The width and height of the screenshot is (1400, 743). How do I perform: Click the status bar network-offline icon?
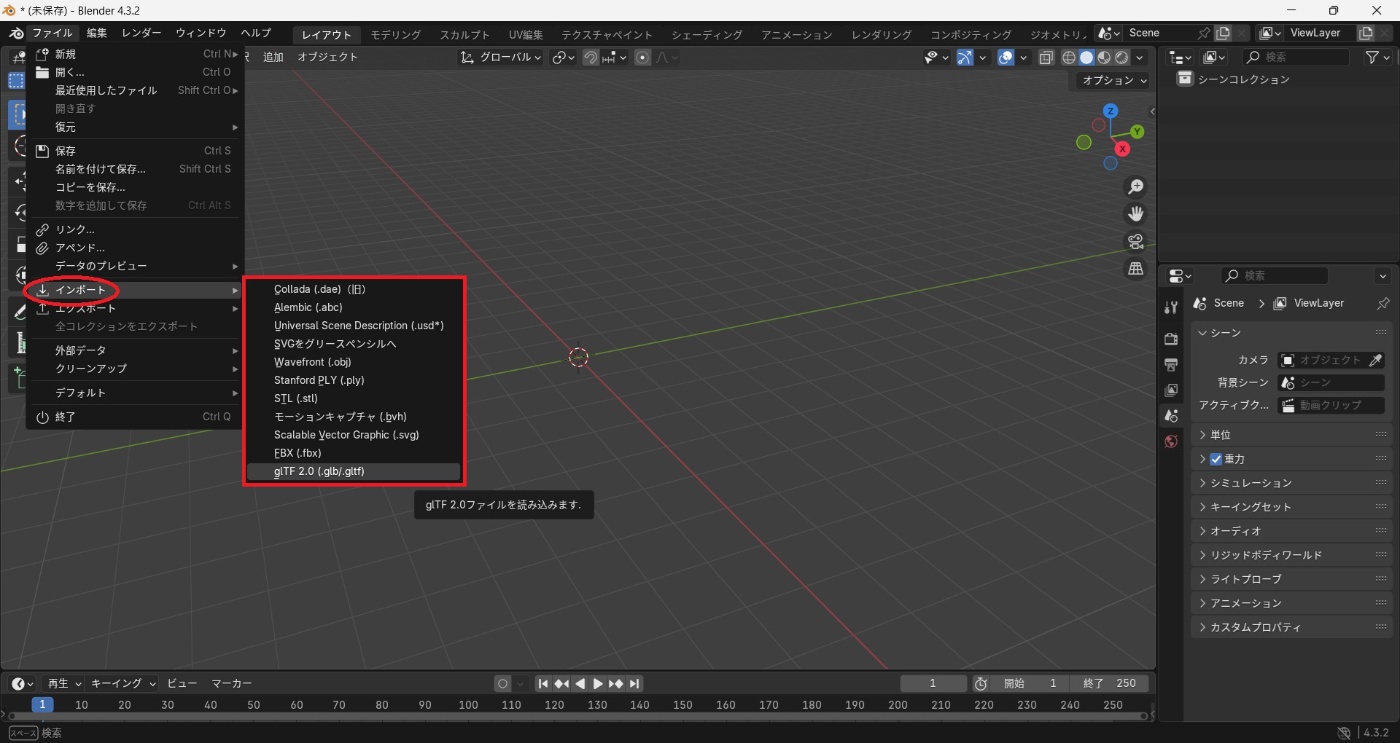coord(1343,733)
